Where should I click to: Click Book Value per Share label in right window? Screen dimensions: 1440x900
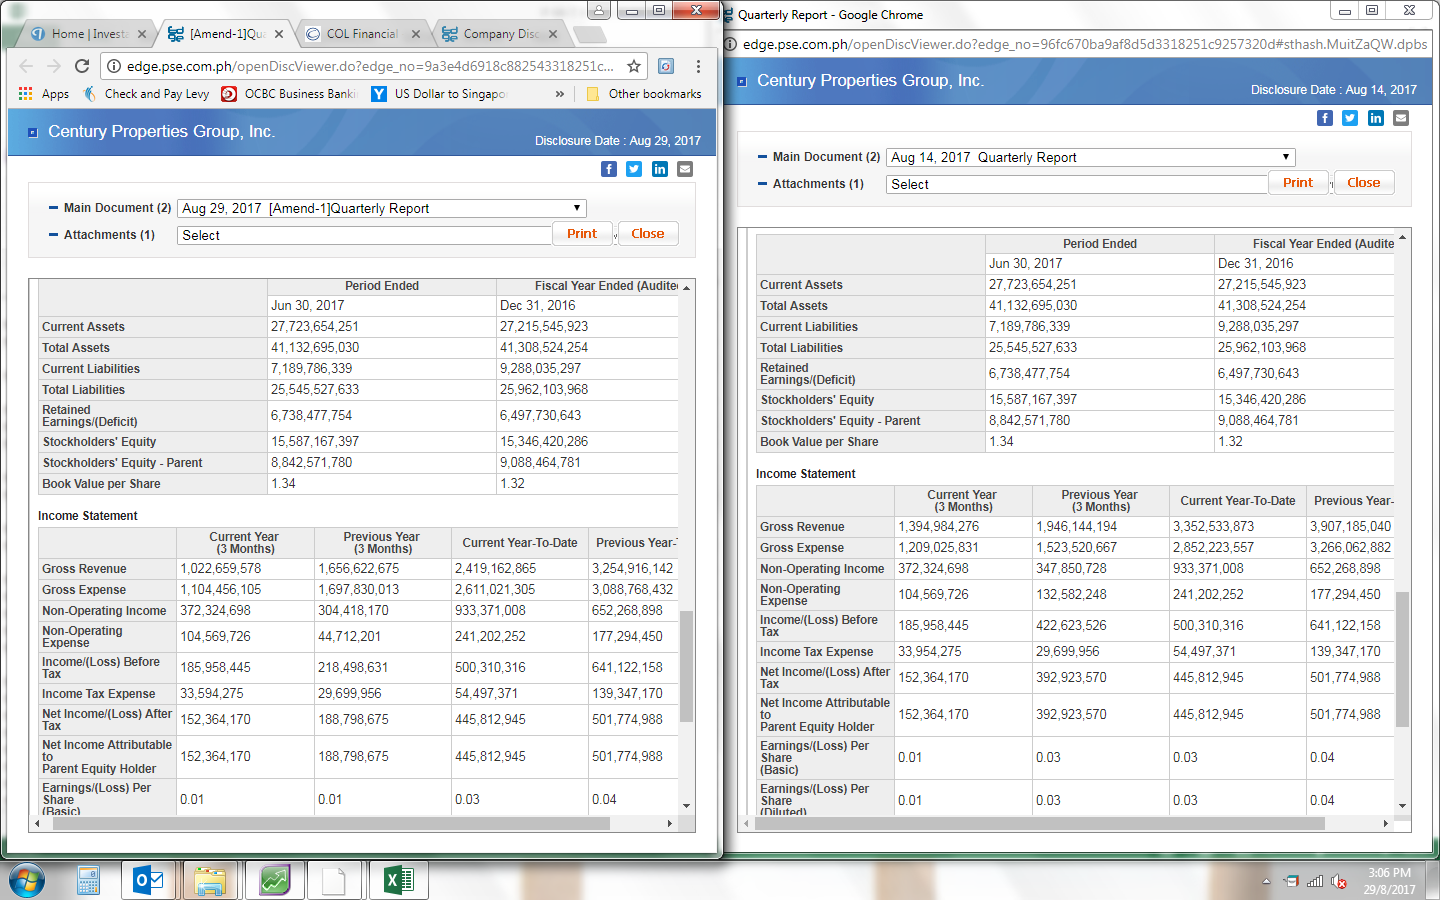point(819,442)
